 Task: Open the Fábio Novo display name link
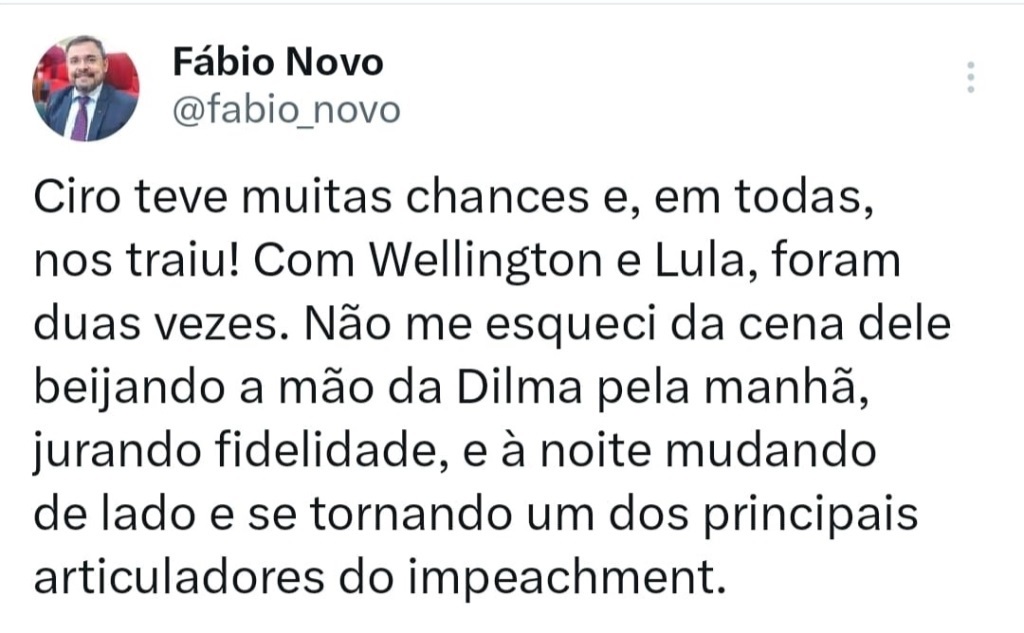(278, 64)
